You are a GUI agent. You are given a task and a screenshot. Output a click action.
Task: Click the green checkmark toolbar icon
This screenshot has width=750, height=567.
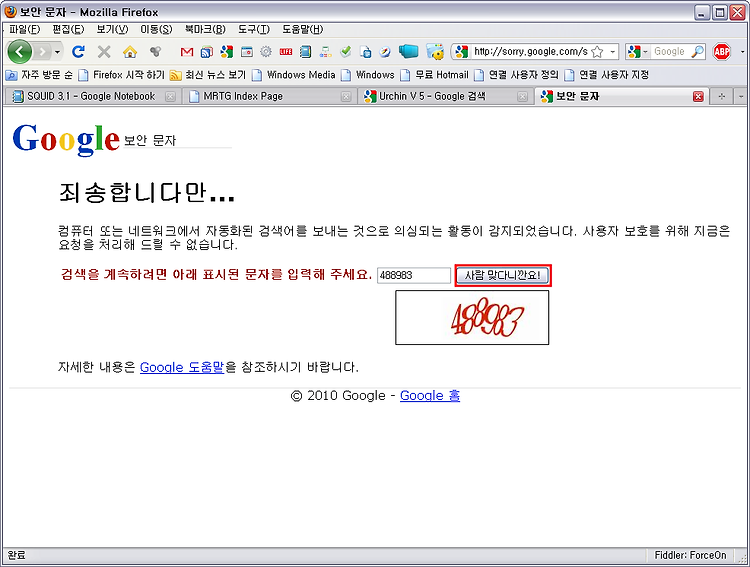coord(345,51)
